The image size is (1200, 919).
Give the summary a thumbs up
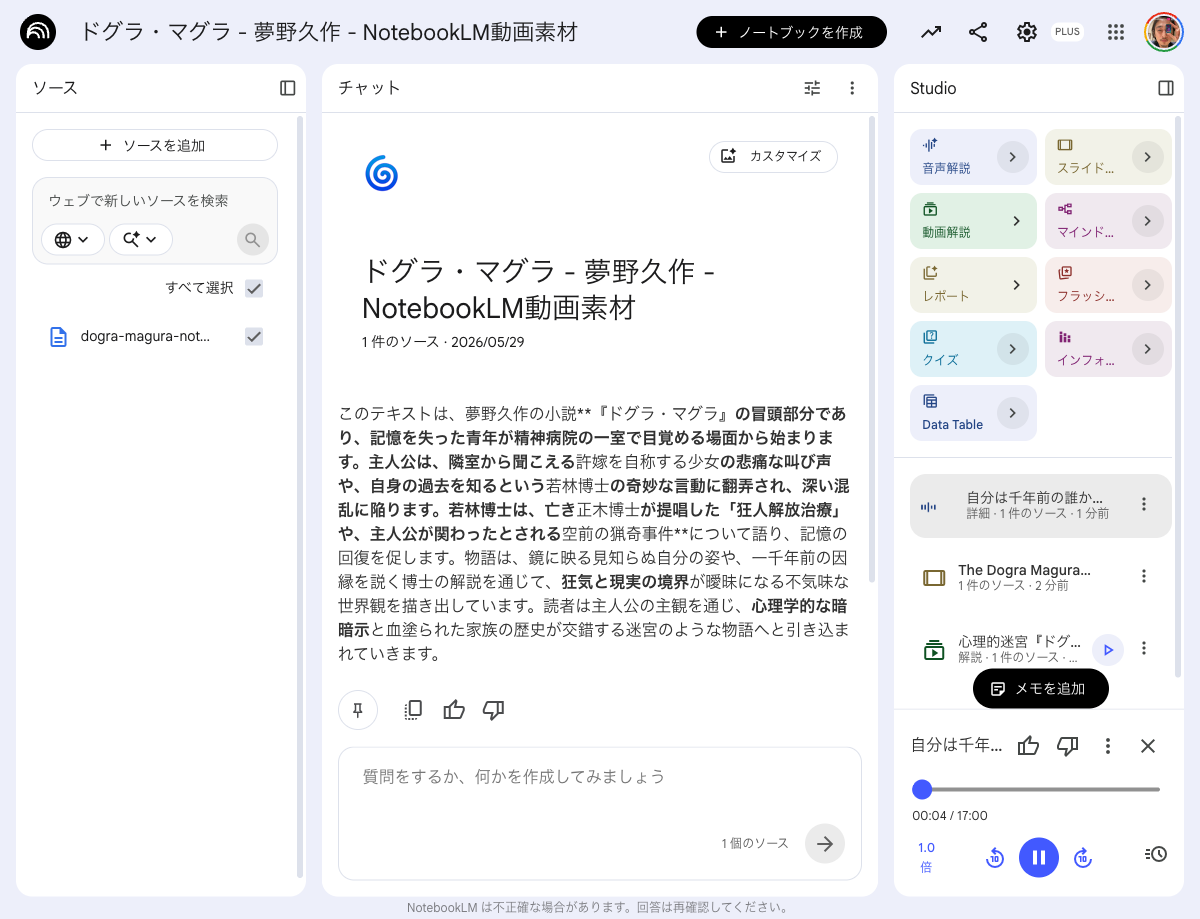(x=454, y=710)
